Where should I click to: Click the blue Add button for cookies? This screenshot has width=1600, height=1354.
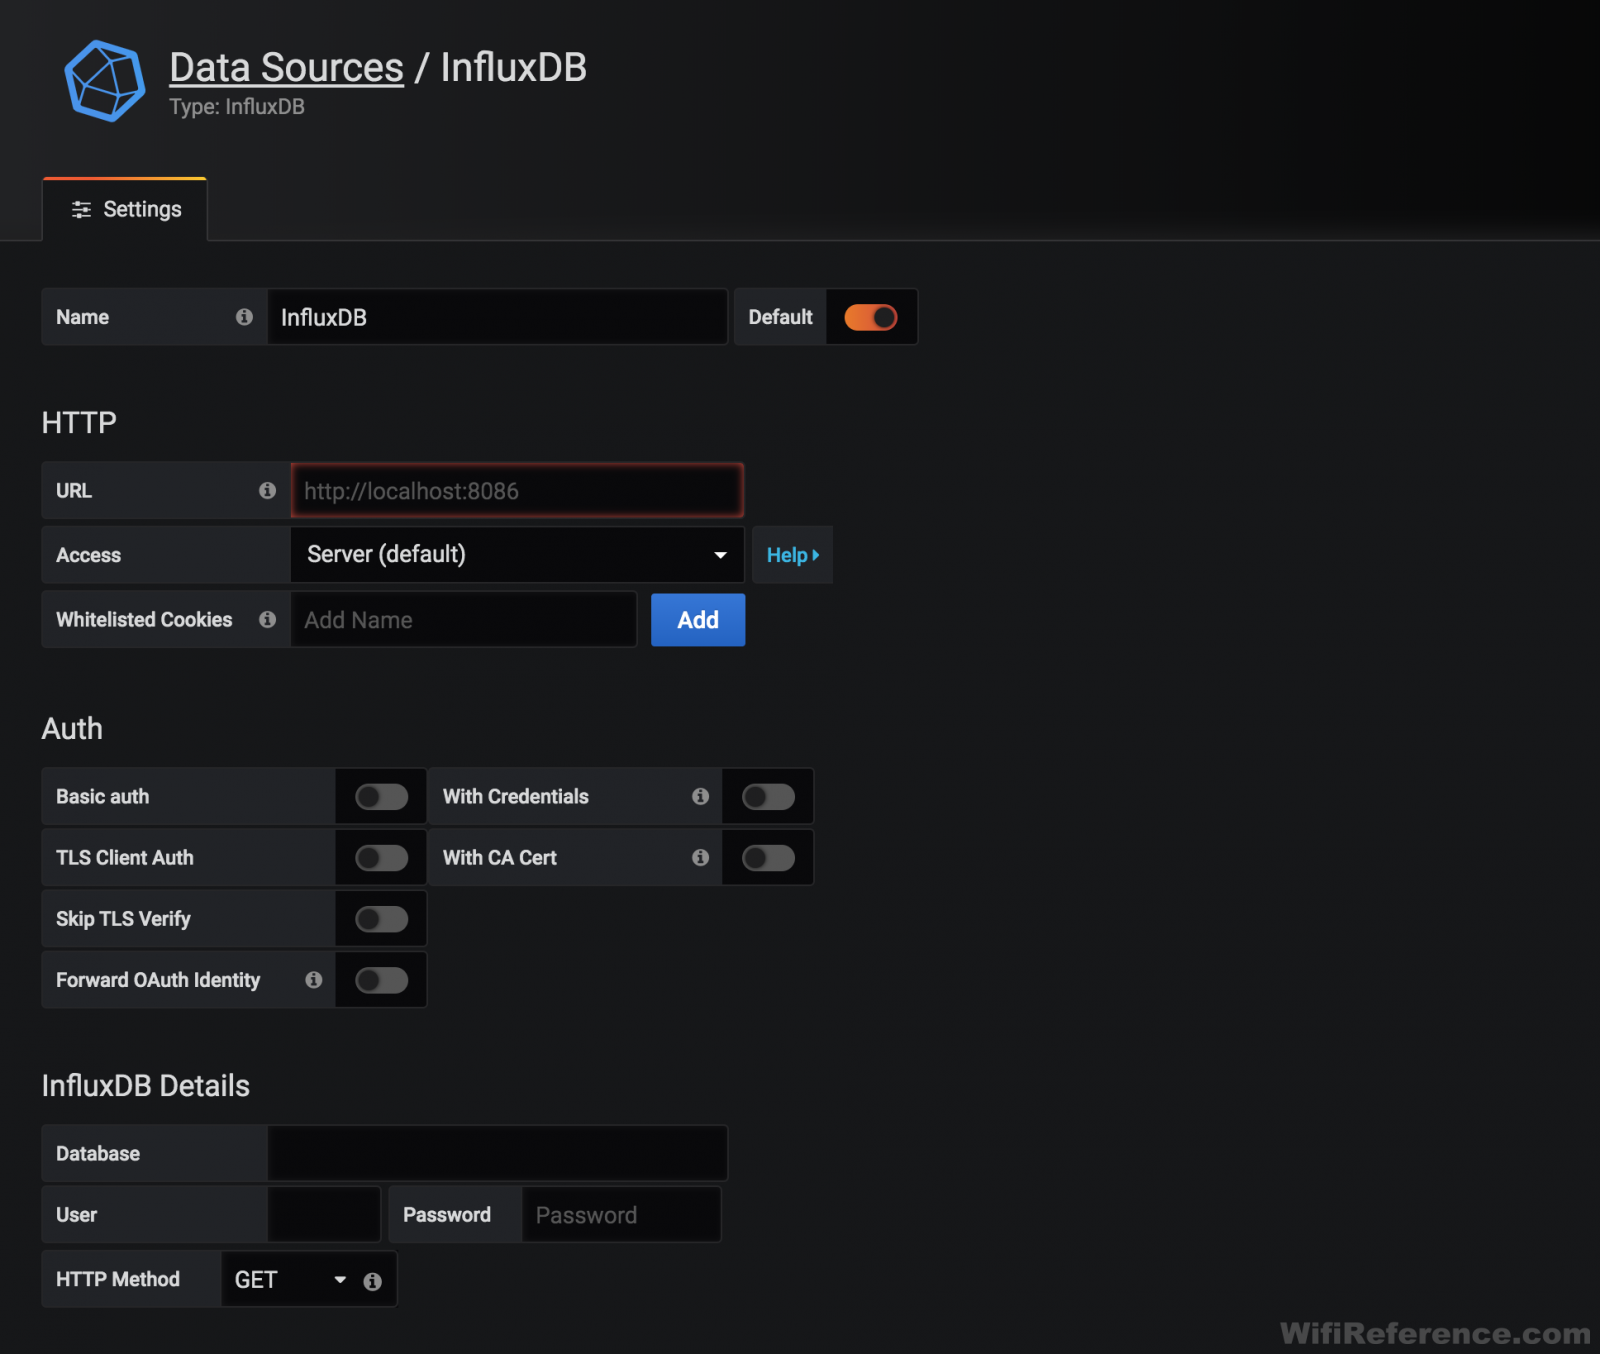tap(698, 620)
